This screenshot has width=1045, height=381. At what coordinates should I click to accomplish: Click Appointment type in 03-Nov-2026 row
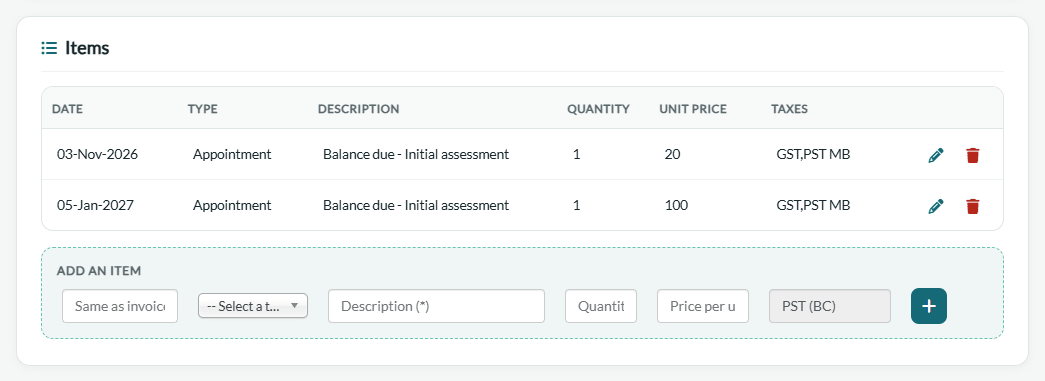232,155
